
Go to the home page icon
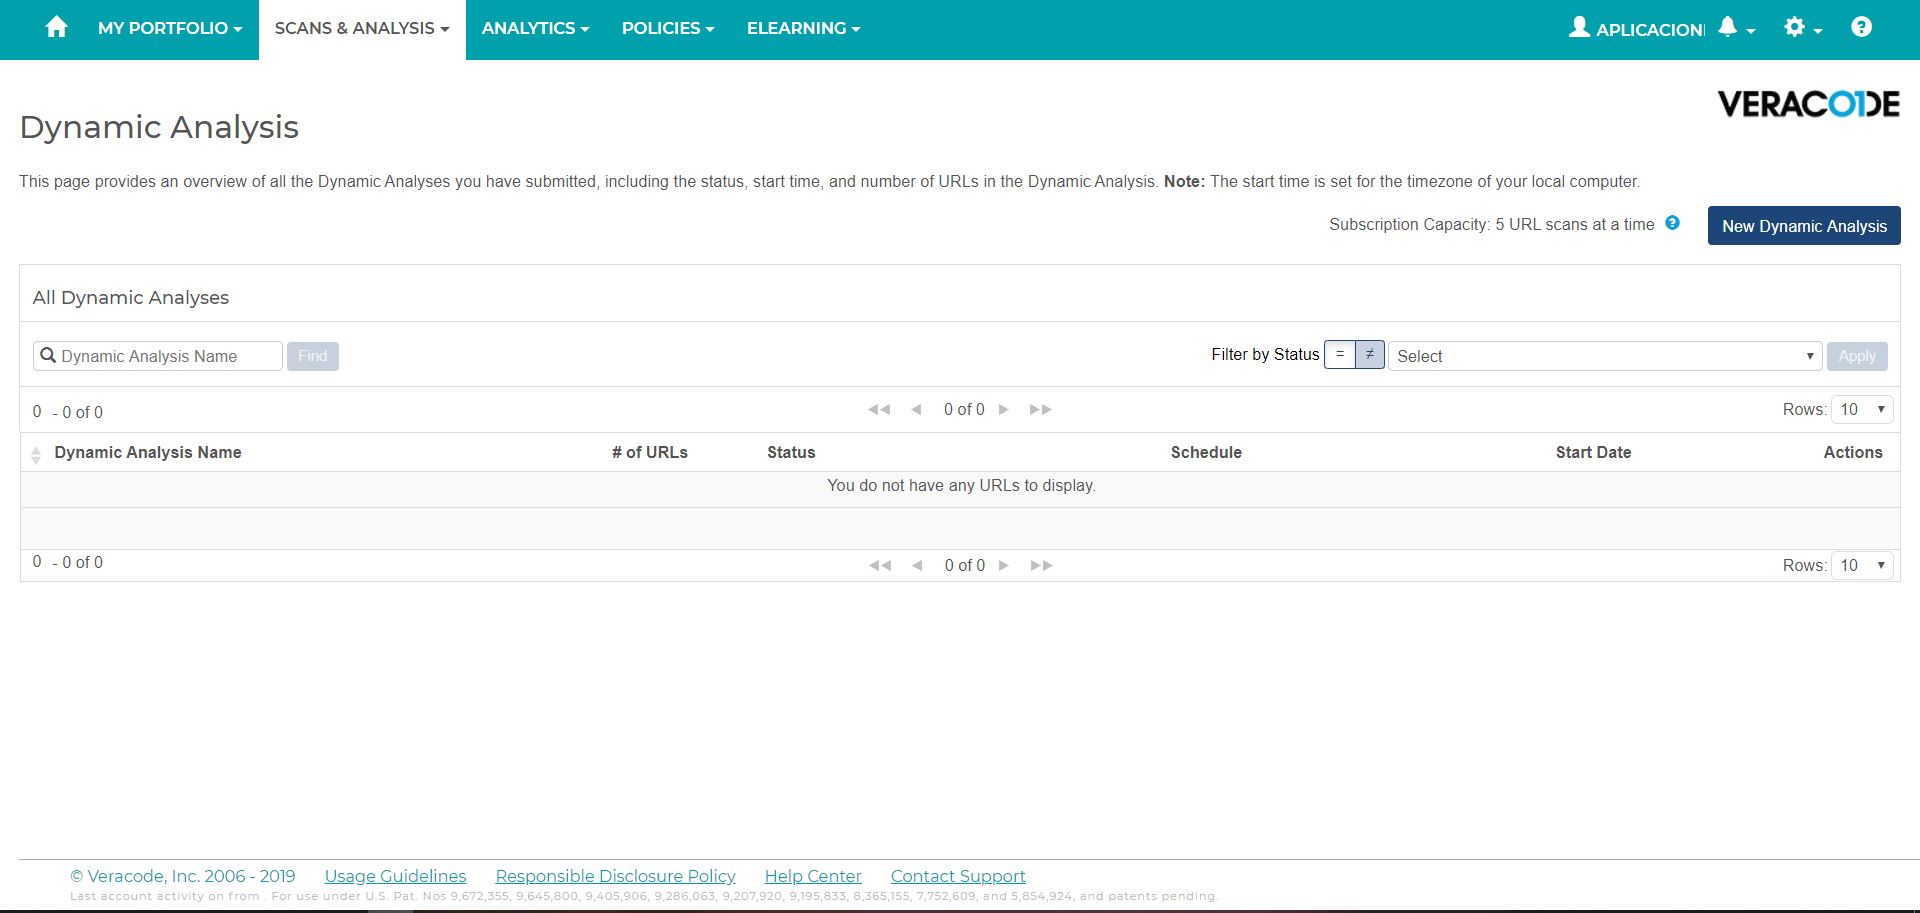click(x=57, y=28)
